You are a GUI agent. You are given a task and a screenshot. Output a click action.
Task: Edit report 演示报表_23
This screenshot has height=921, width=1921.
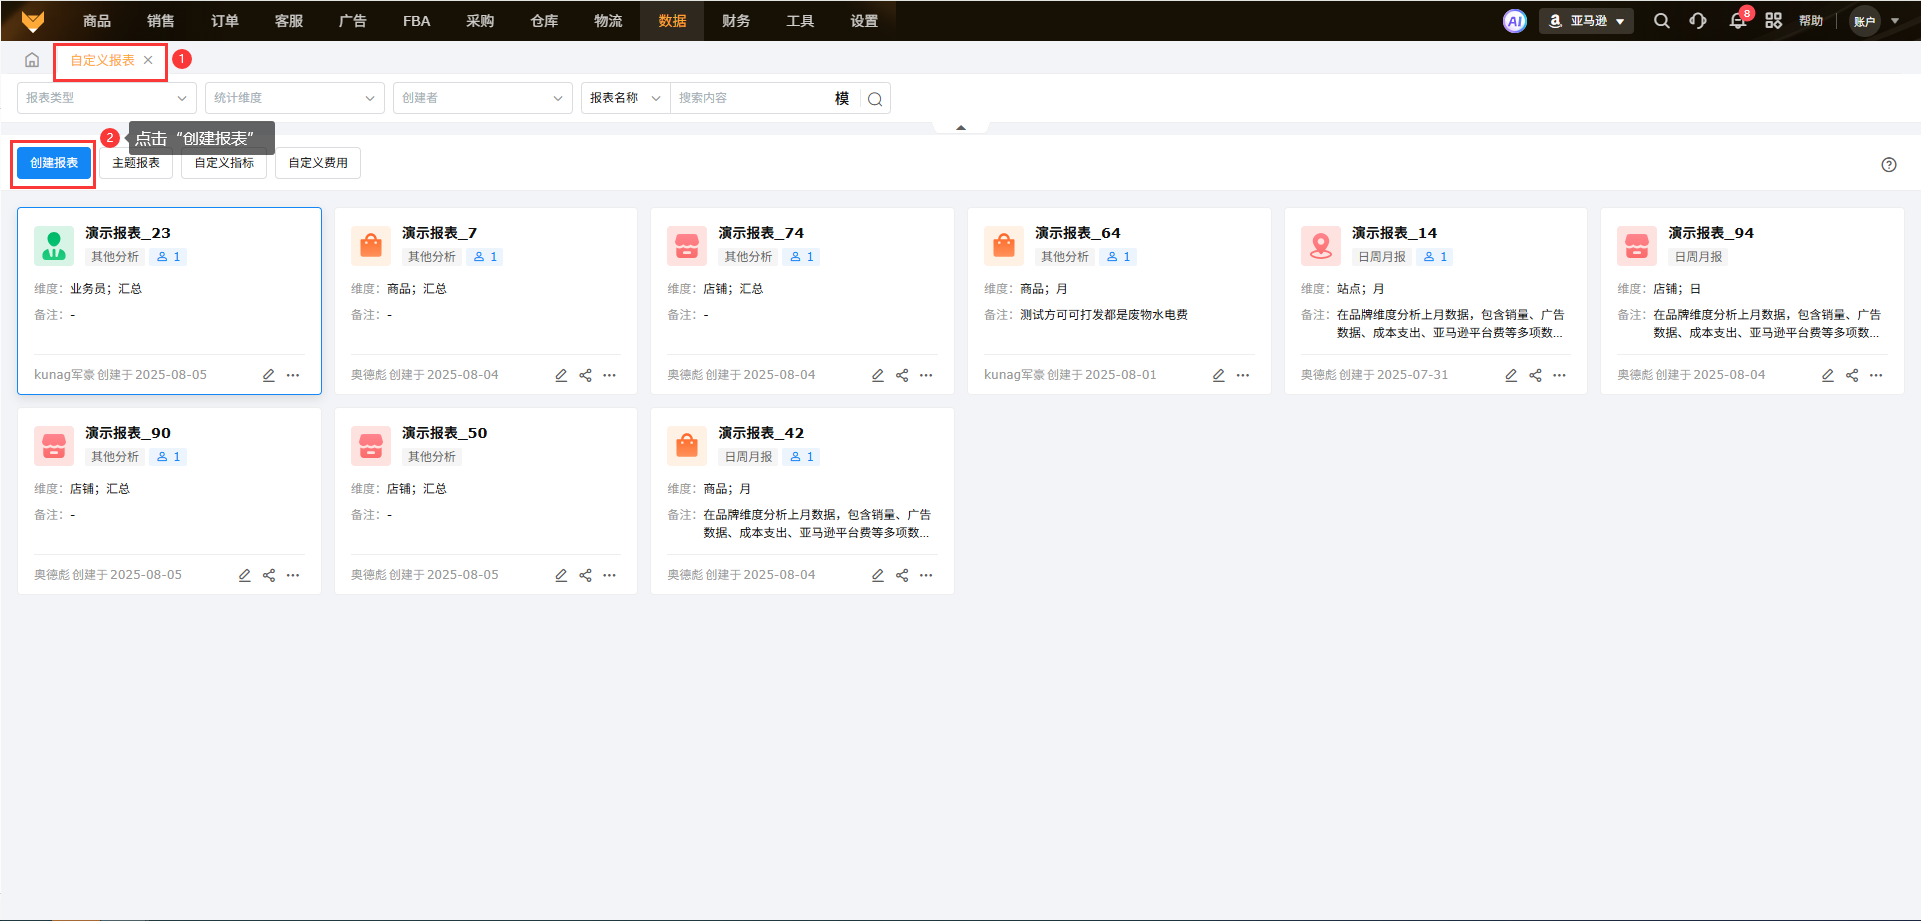(x=269, y=376)
